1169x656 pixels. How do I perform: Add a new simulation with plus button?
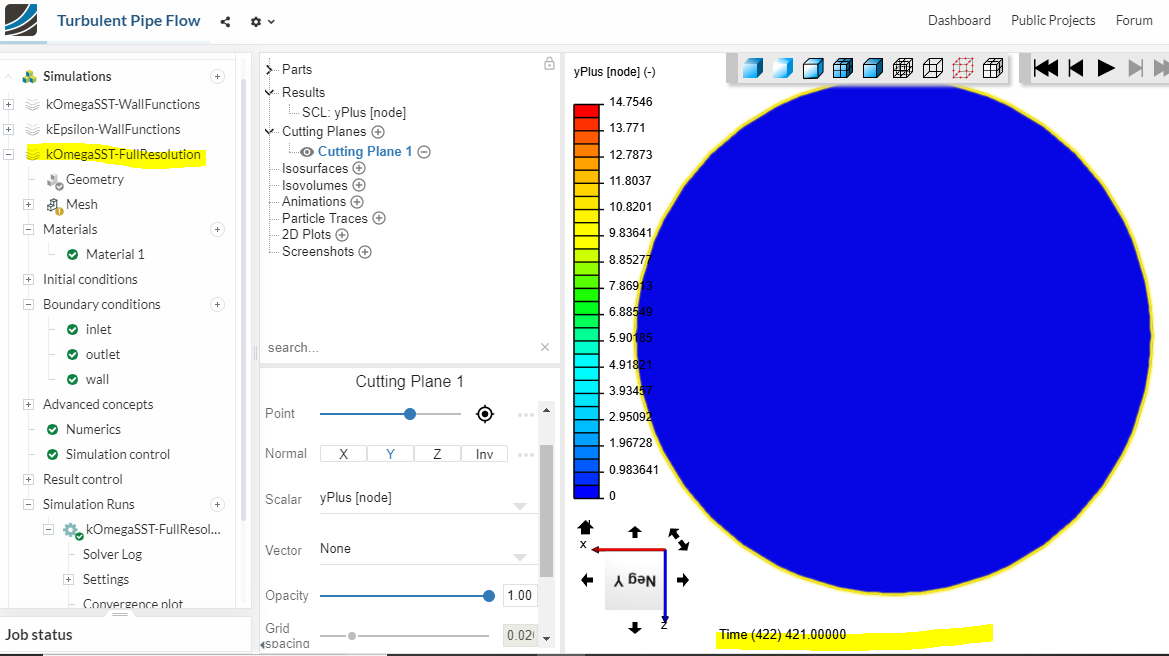pyautogui.click(x=217, y=77)
